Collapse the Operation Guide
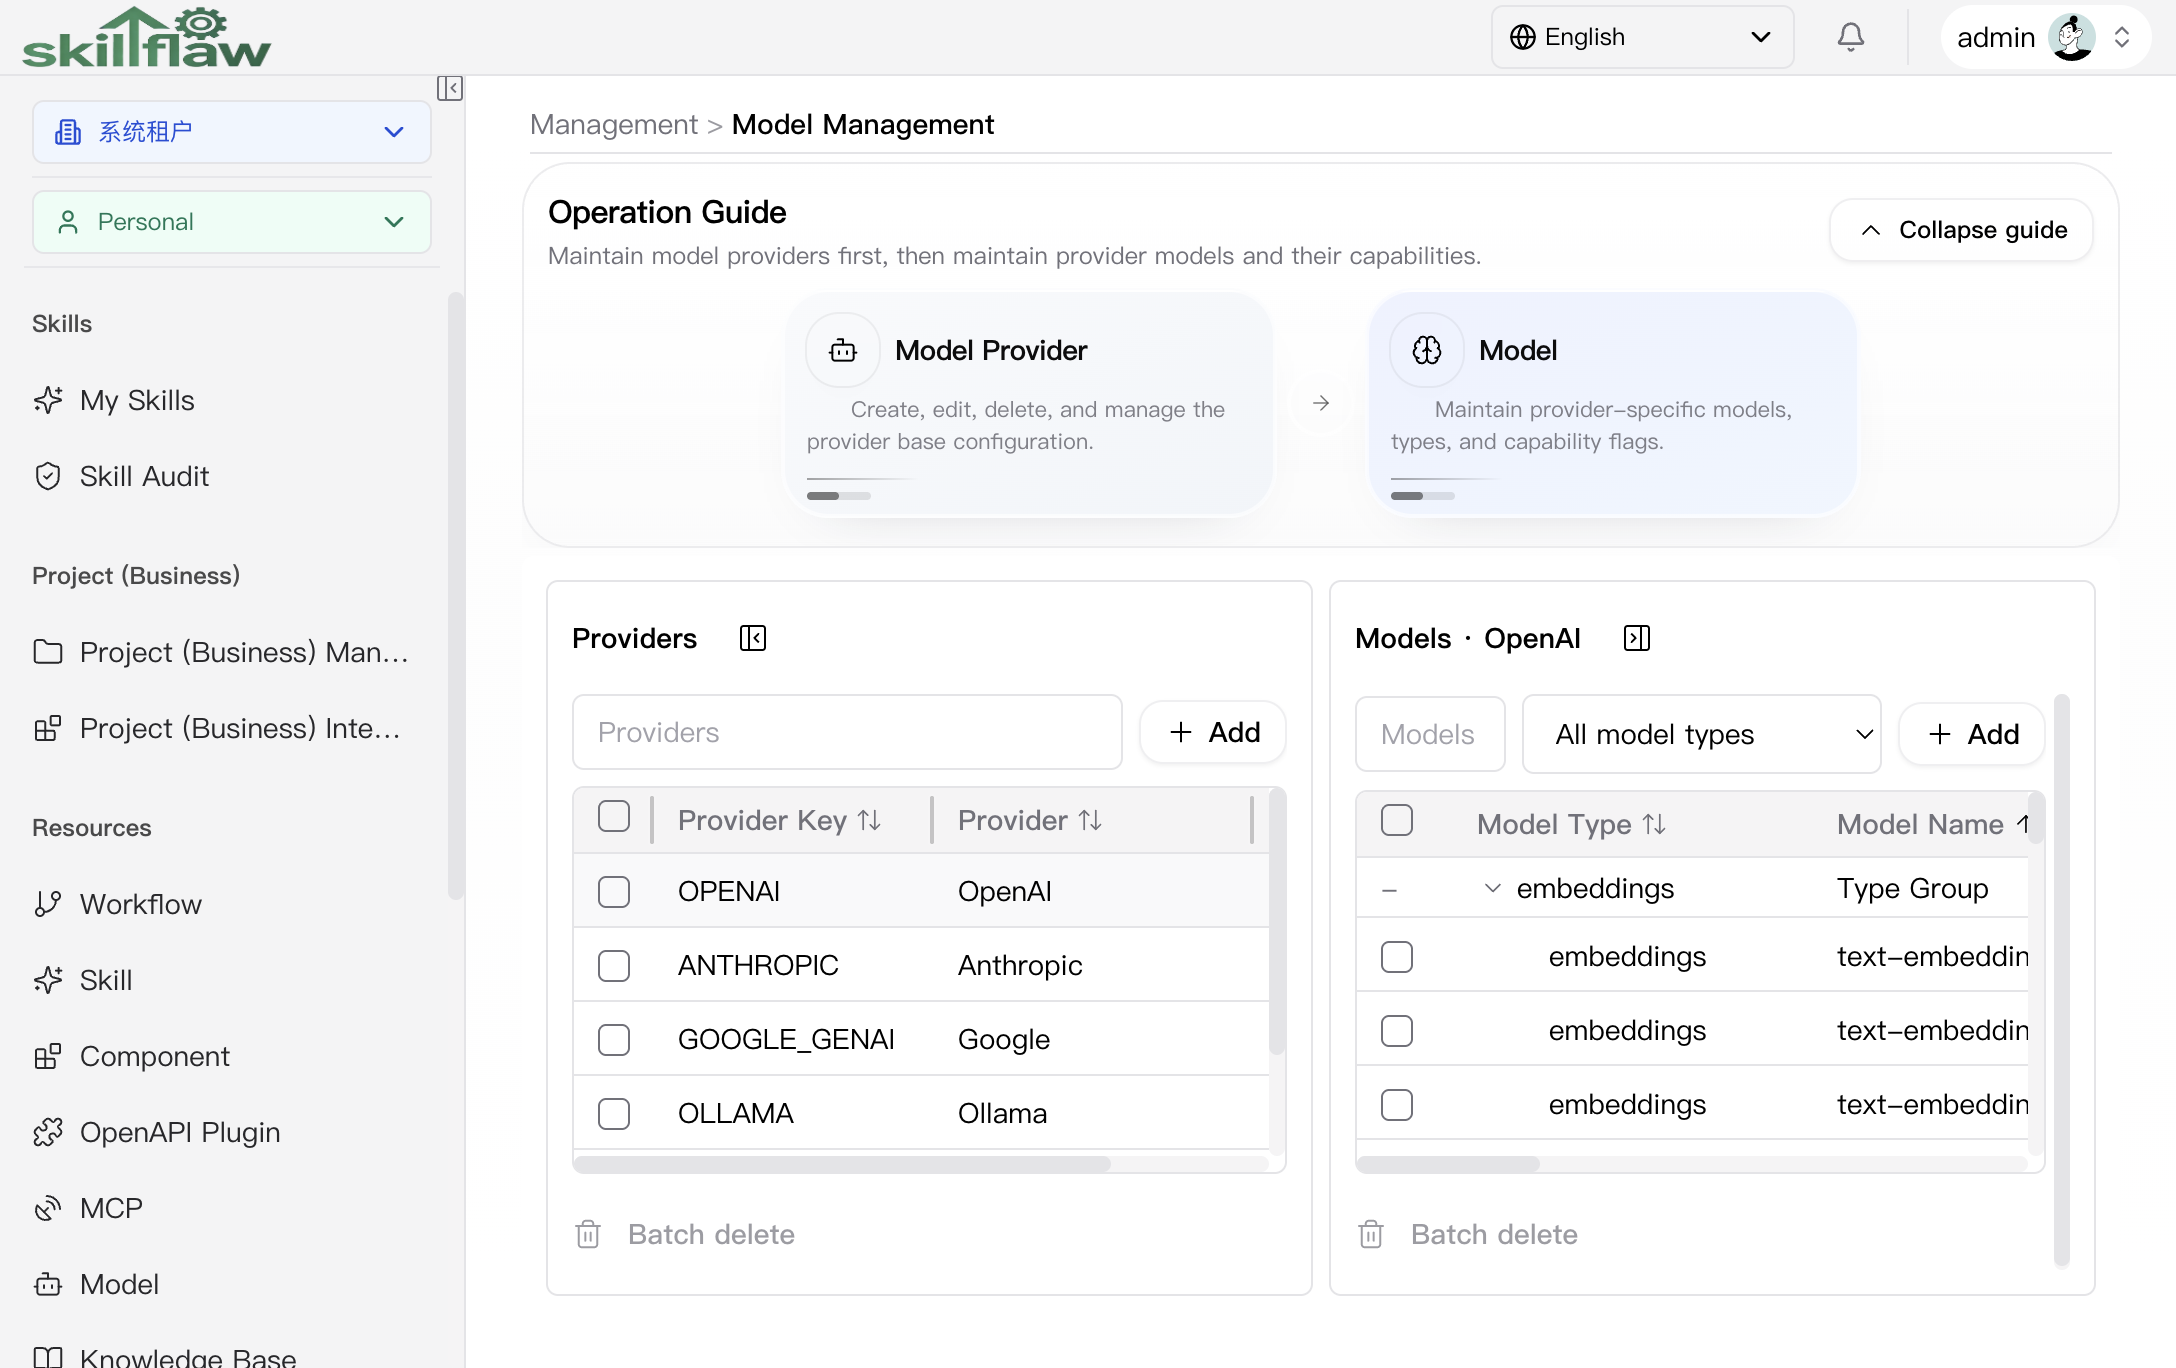This screenshot has height=1368, width=2176. 1961,230
